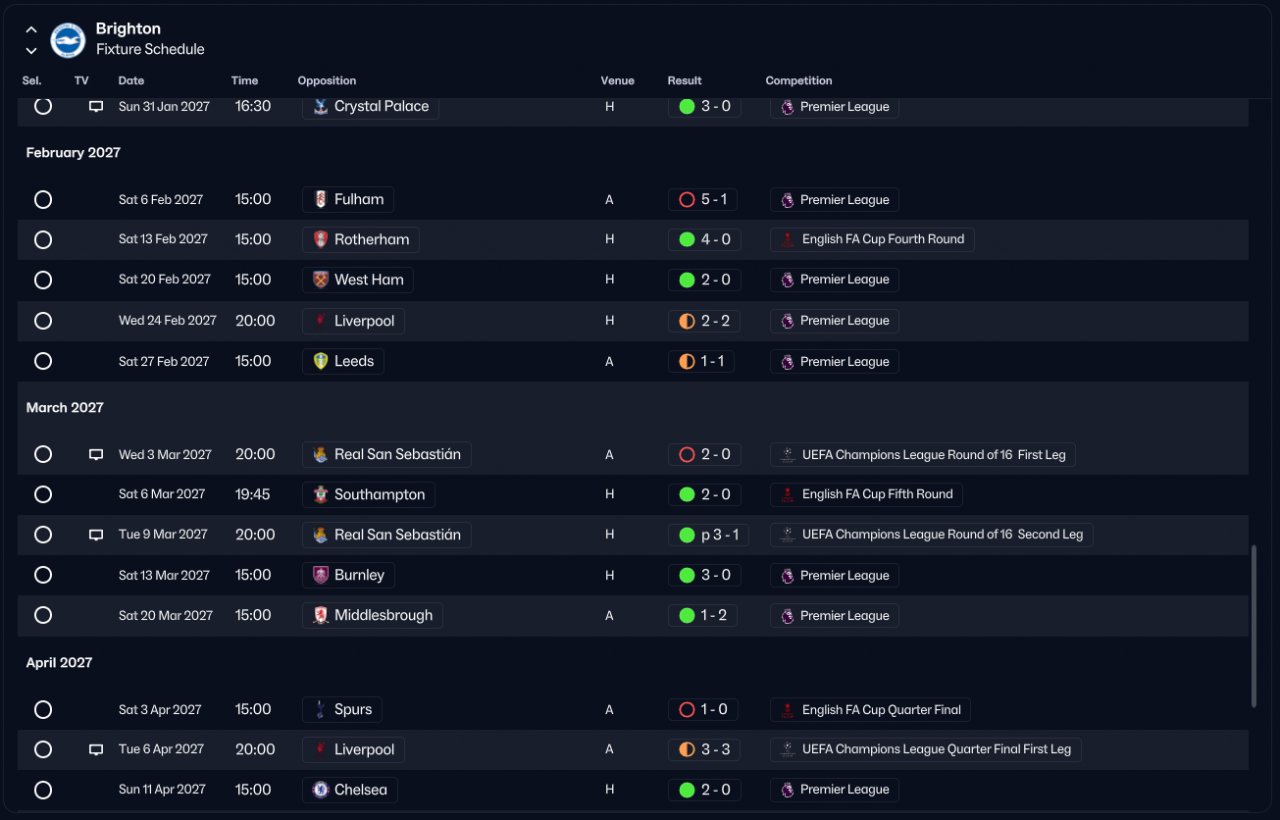Image resolution: width=1280 pixels, height=820 pixels.
Task: Click the Chelsea club badge icon
Action: [320, 789]
